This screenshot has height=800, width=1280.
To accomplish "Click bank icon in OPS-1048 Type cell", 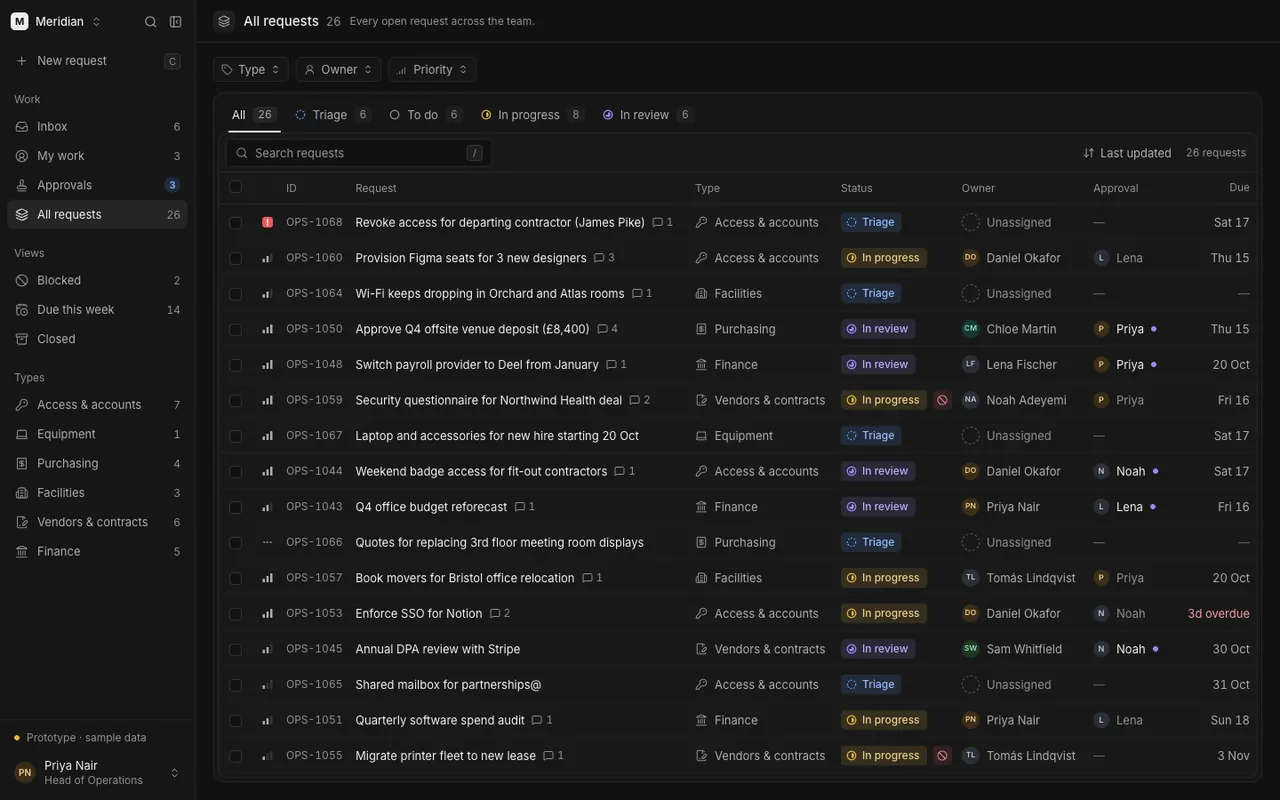I will 702,365.
